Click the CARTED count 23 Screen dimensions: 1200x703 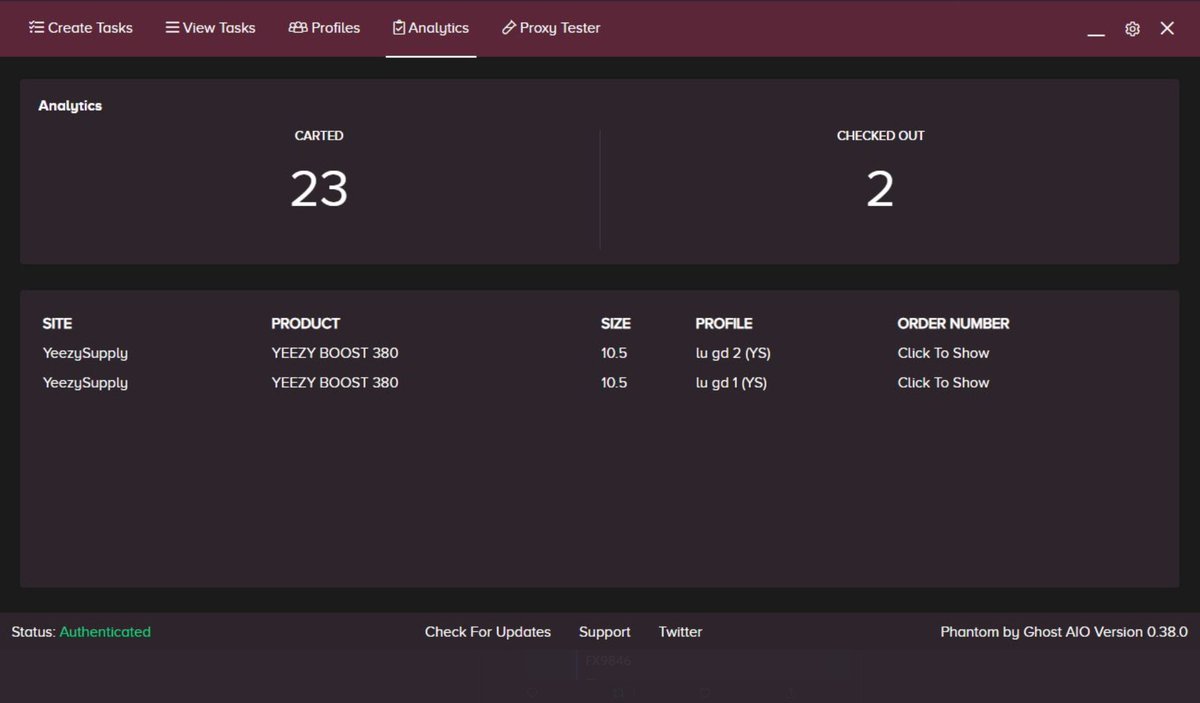pos(319,189)
